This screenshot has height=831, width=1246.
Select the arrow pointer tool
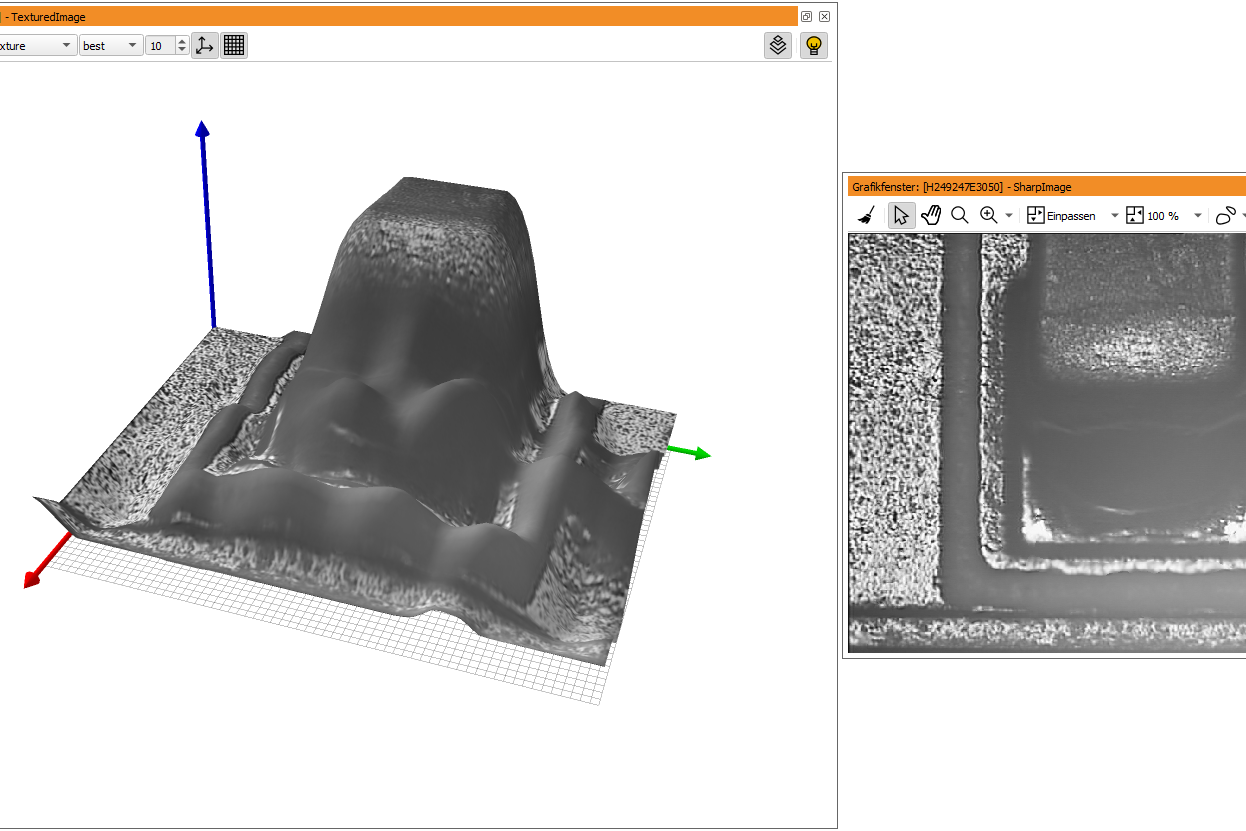pyautogui.click(x=901, y=215)
